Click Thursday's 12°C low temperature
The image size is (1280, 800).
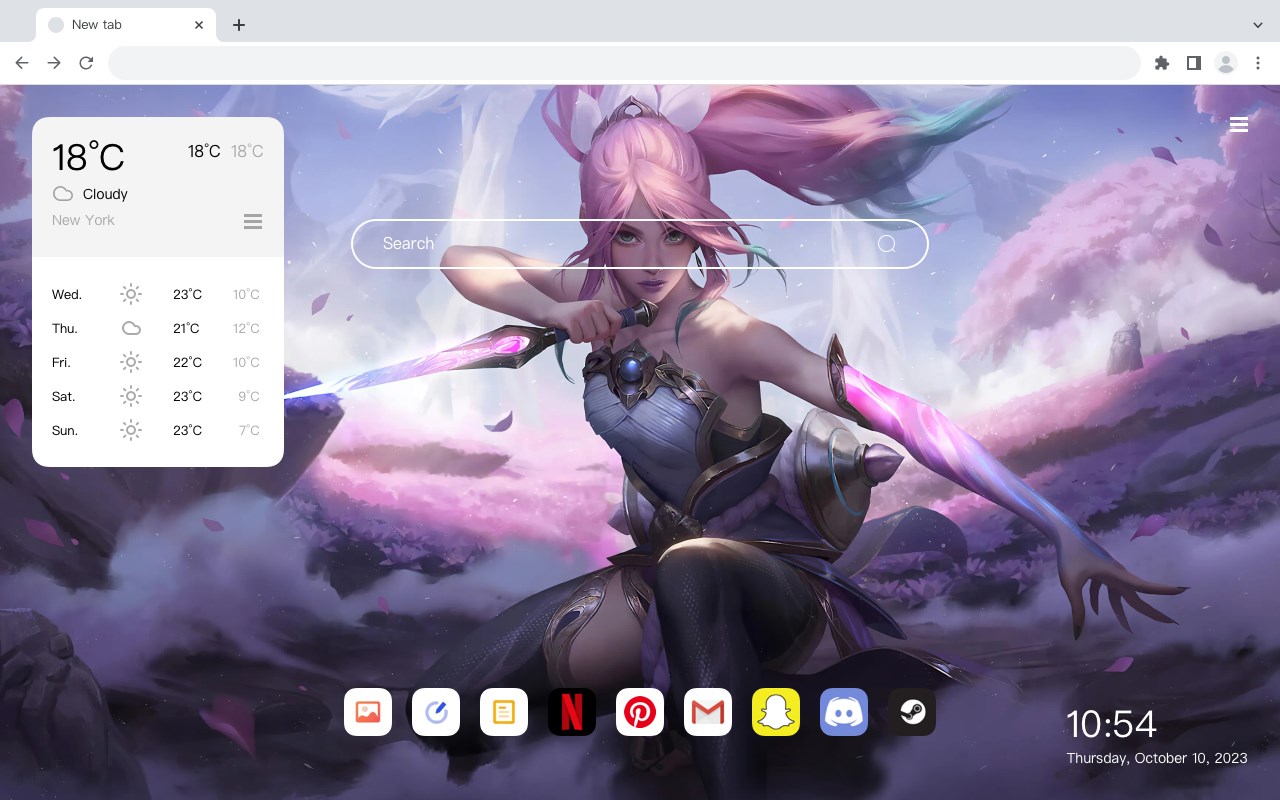[x=246, y=328]
